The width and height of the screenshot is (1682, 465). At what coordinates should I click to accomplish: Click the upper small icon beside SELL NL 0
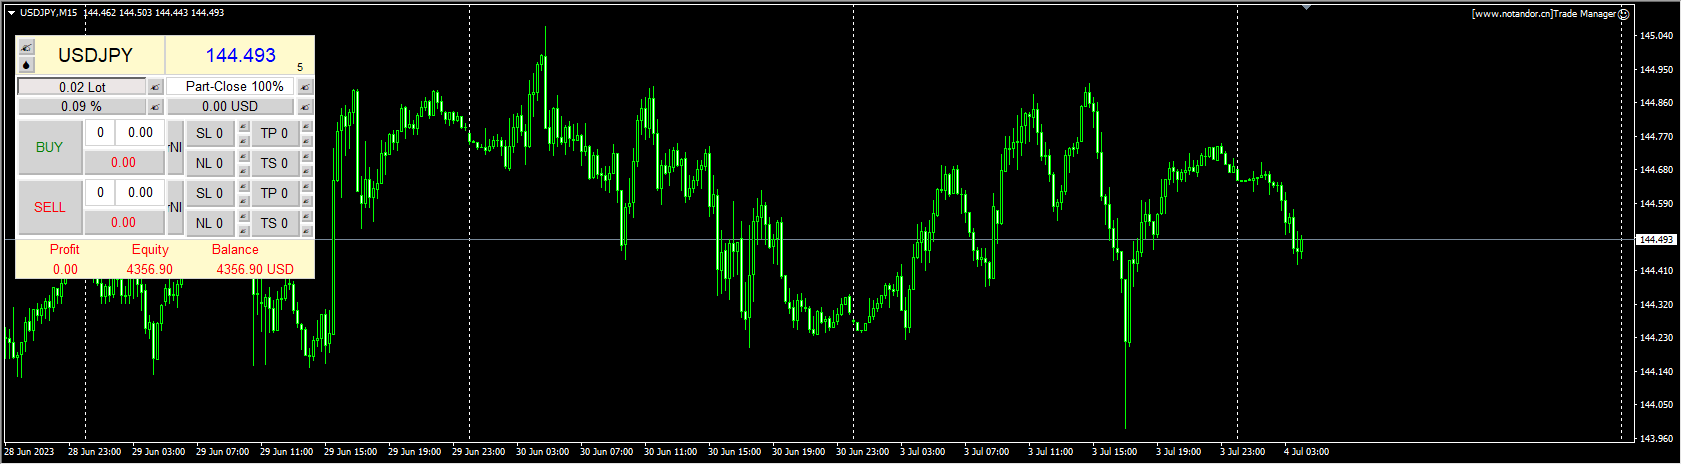tap(243, 217)
